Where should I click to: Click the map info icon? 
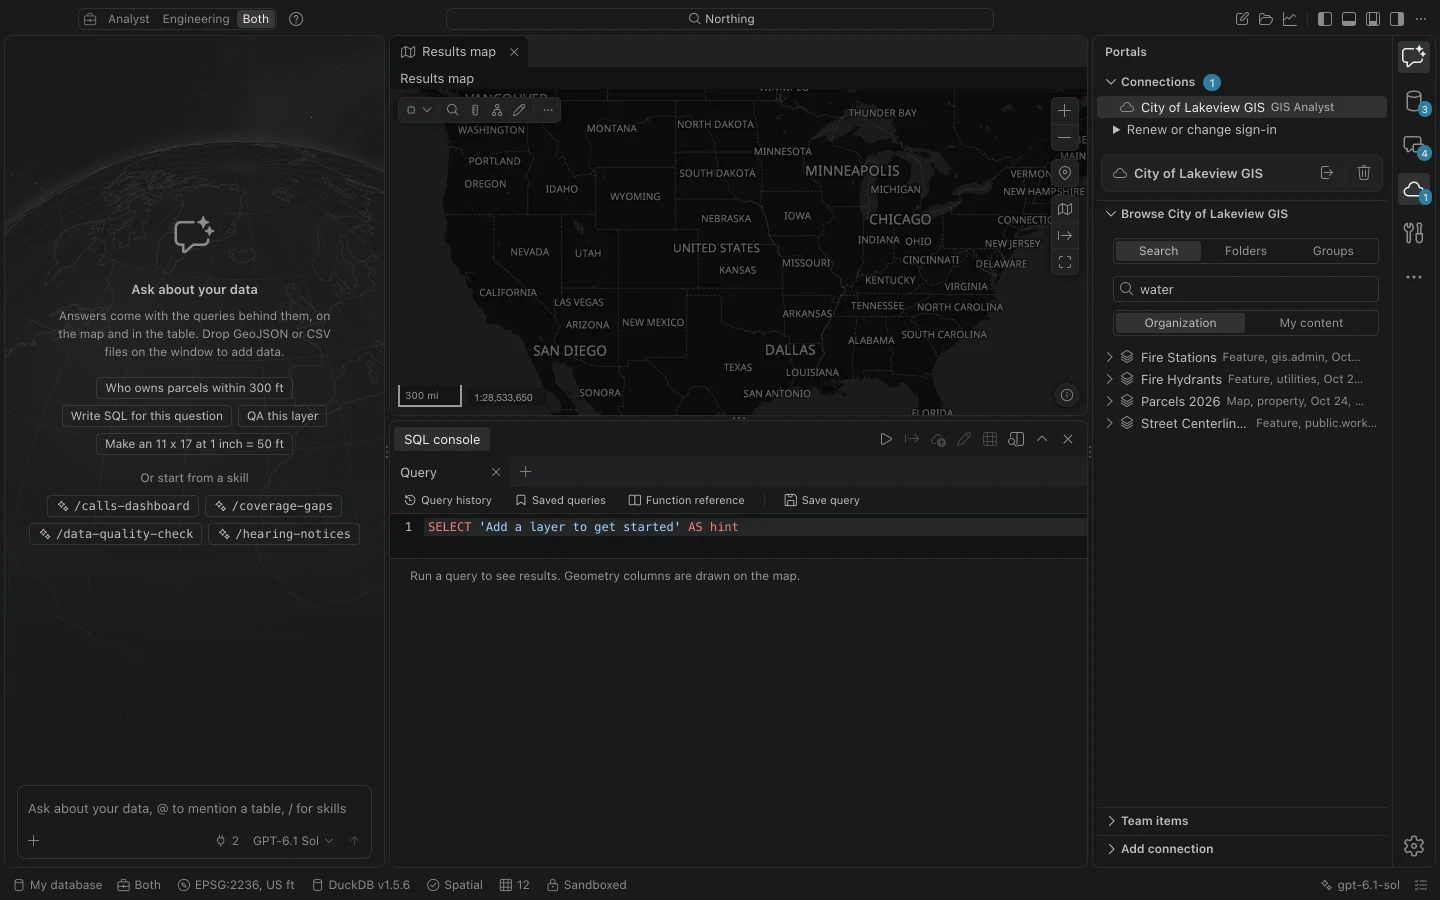coord(1067,395)
